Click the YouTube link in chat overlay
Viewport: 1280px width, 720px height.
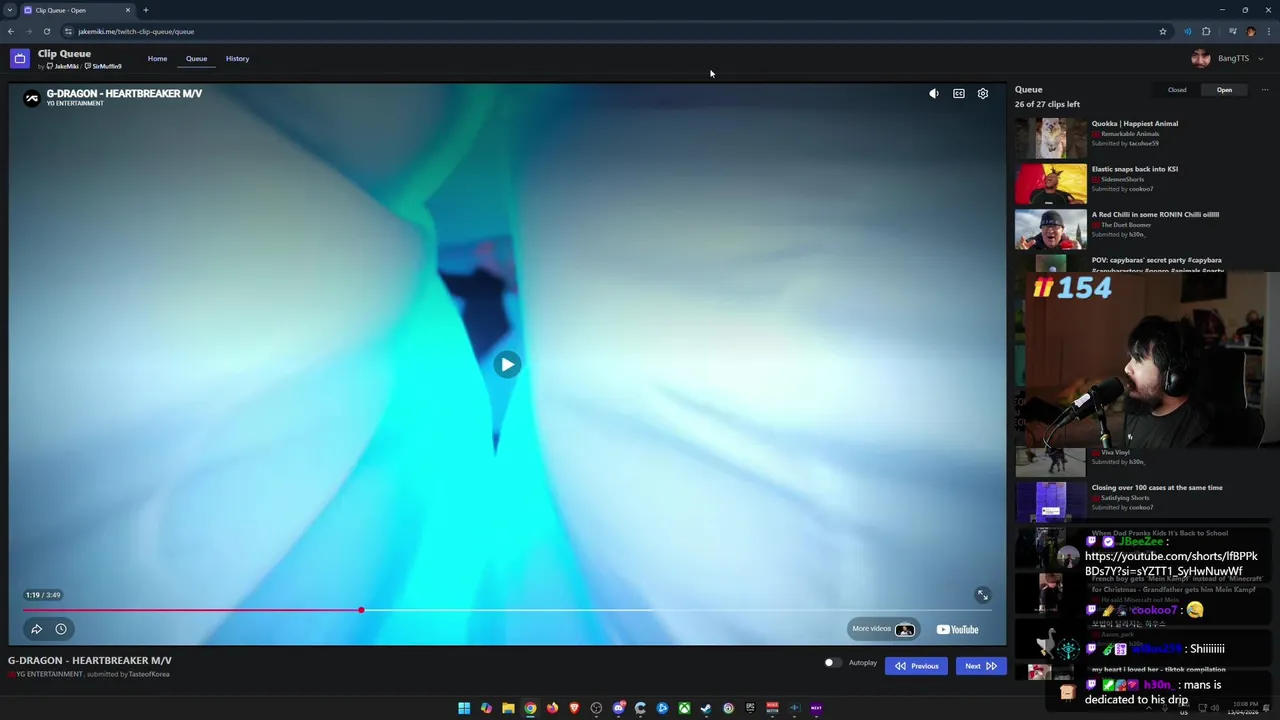coord(1171,564)
